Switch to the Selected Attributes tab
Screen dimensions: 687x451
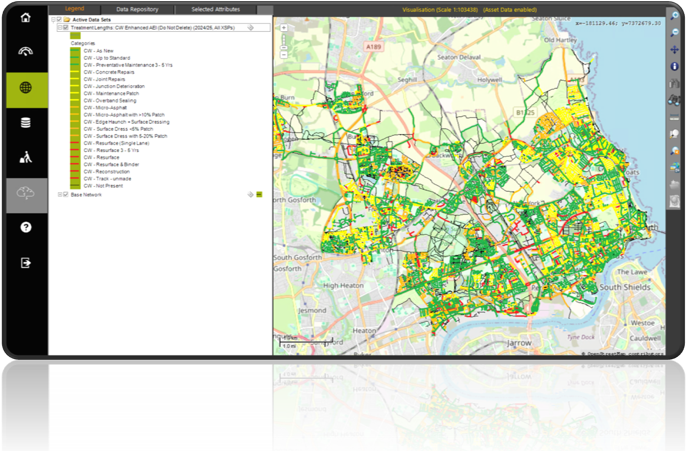[x=215, y=8]
